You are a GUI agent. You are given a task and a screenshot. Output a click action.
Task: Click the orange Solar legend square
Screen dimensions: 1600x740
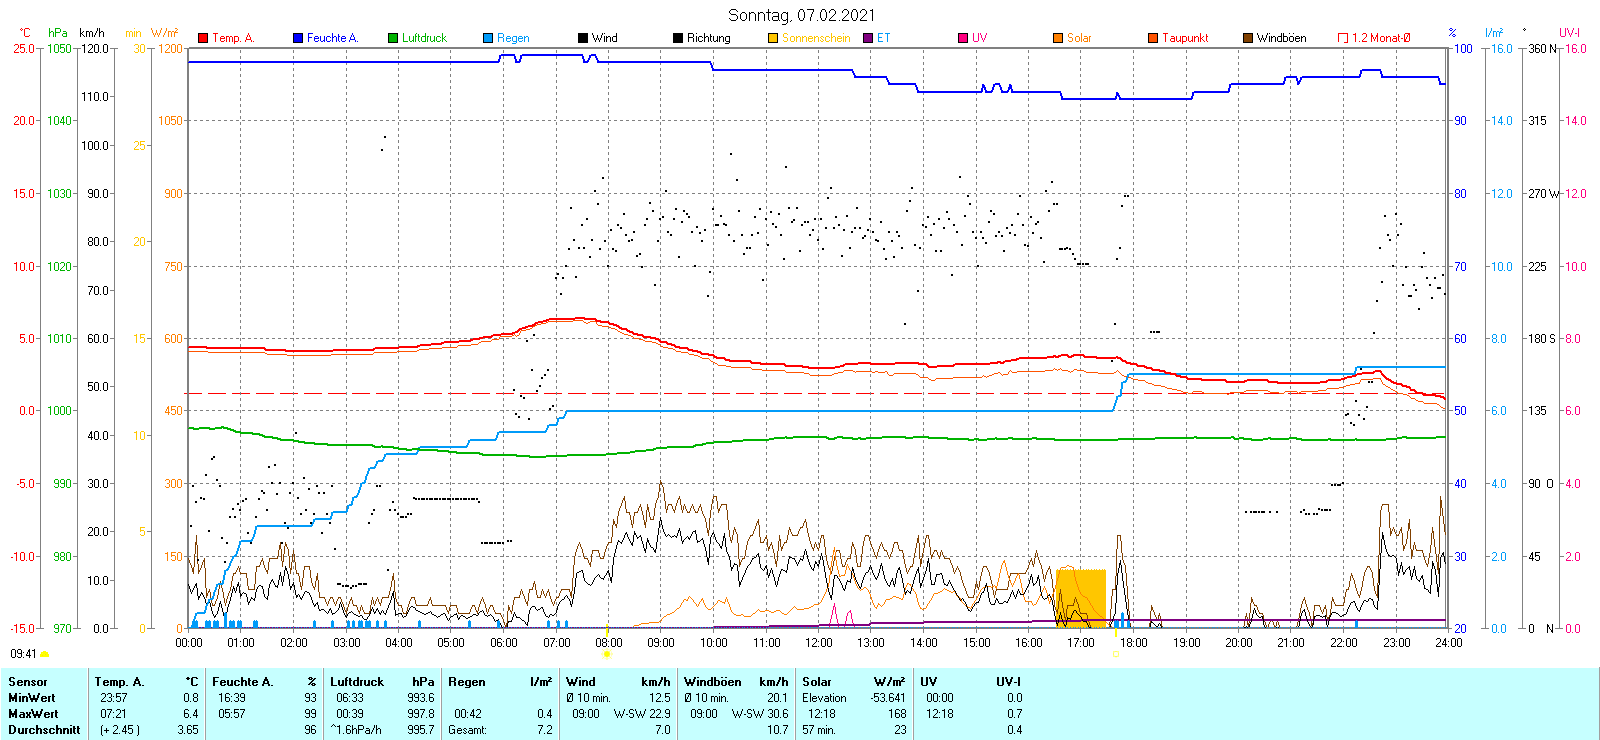coord(1058,38)
